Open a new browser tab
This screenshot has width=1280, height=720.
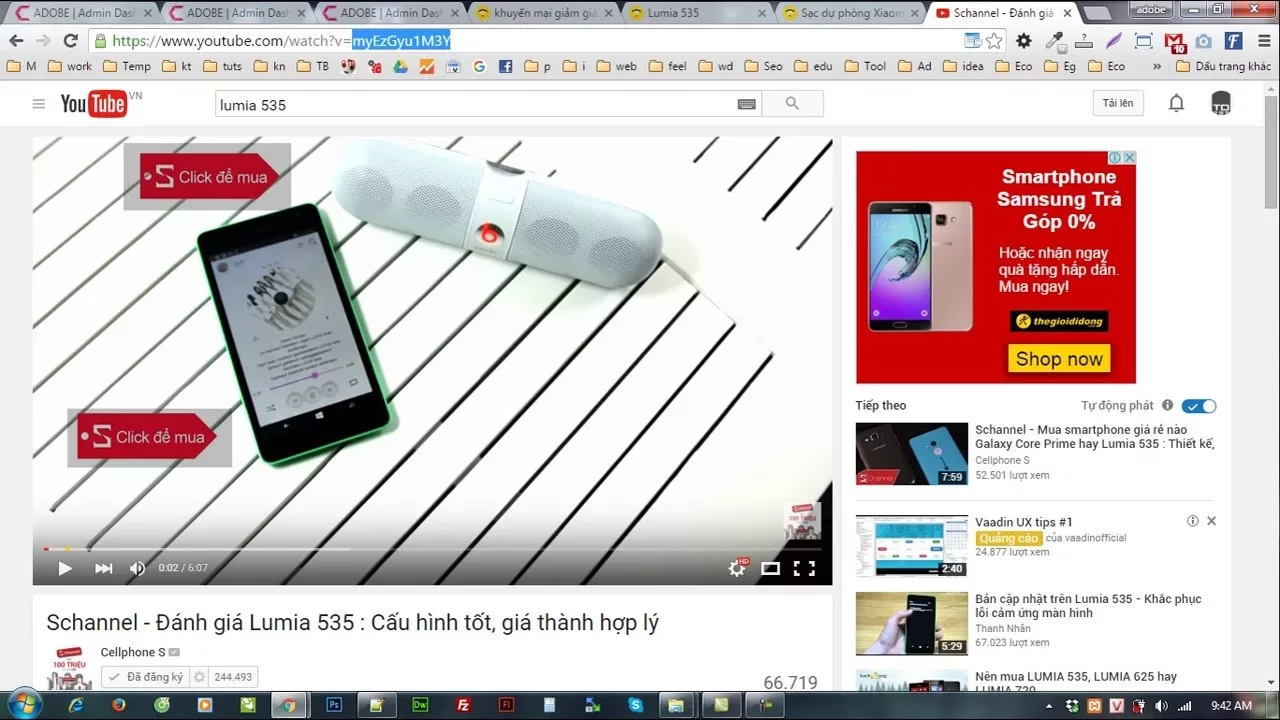tap(1097, 14)
